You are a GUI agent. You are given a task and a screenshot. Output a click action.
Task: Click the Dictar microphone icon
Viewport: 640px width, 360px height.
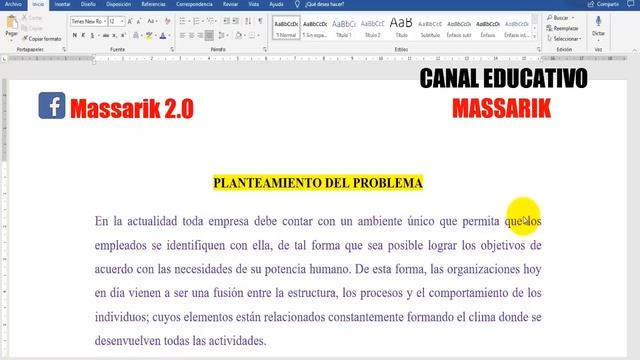pyautogui.click(x=598, y=21)
